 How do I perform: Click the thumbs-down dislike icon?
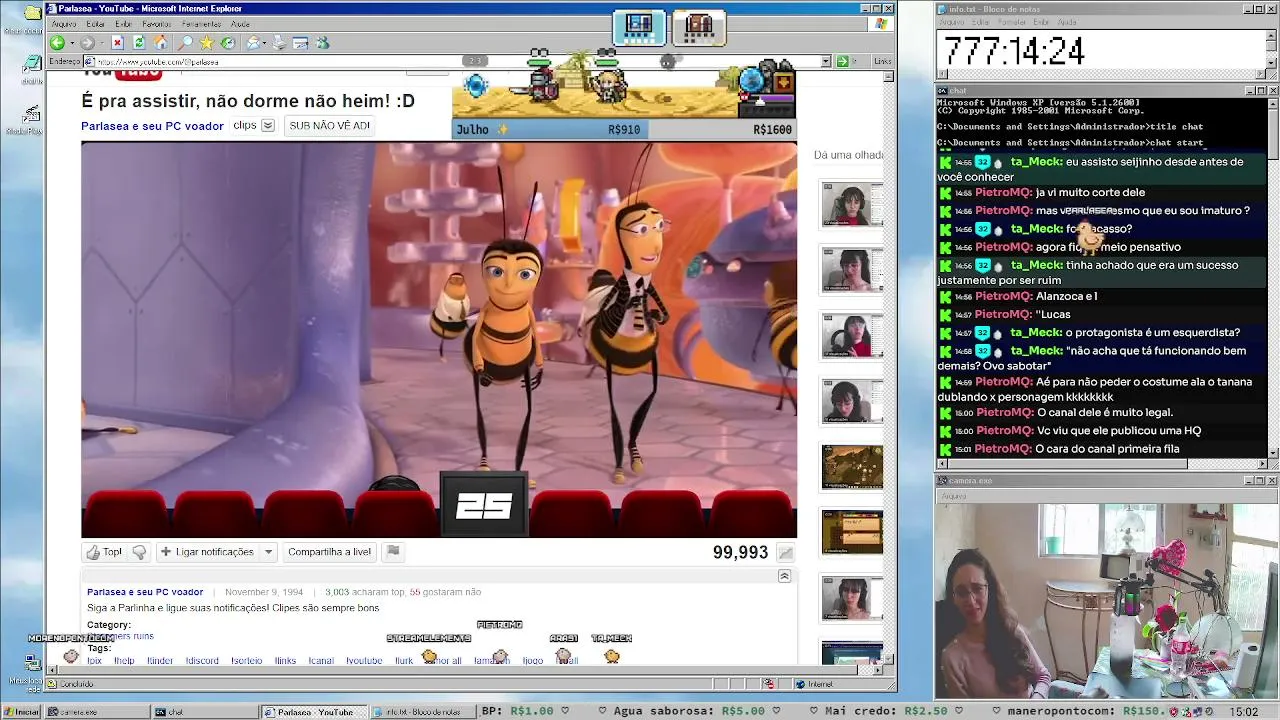139,552
